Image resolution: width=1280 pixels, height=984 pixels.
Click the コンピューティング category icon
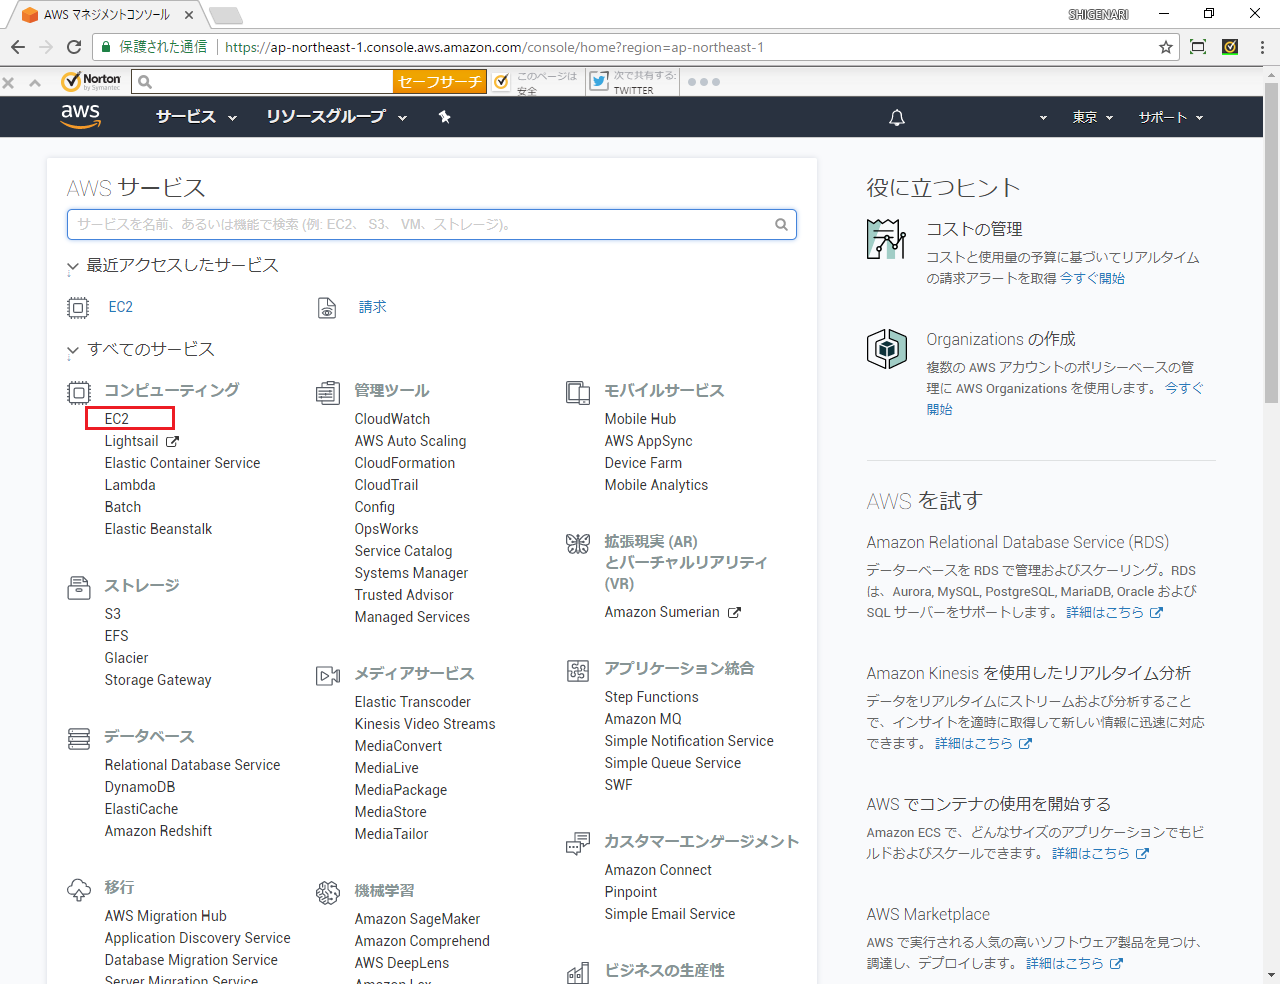[78, 392]
